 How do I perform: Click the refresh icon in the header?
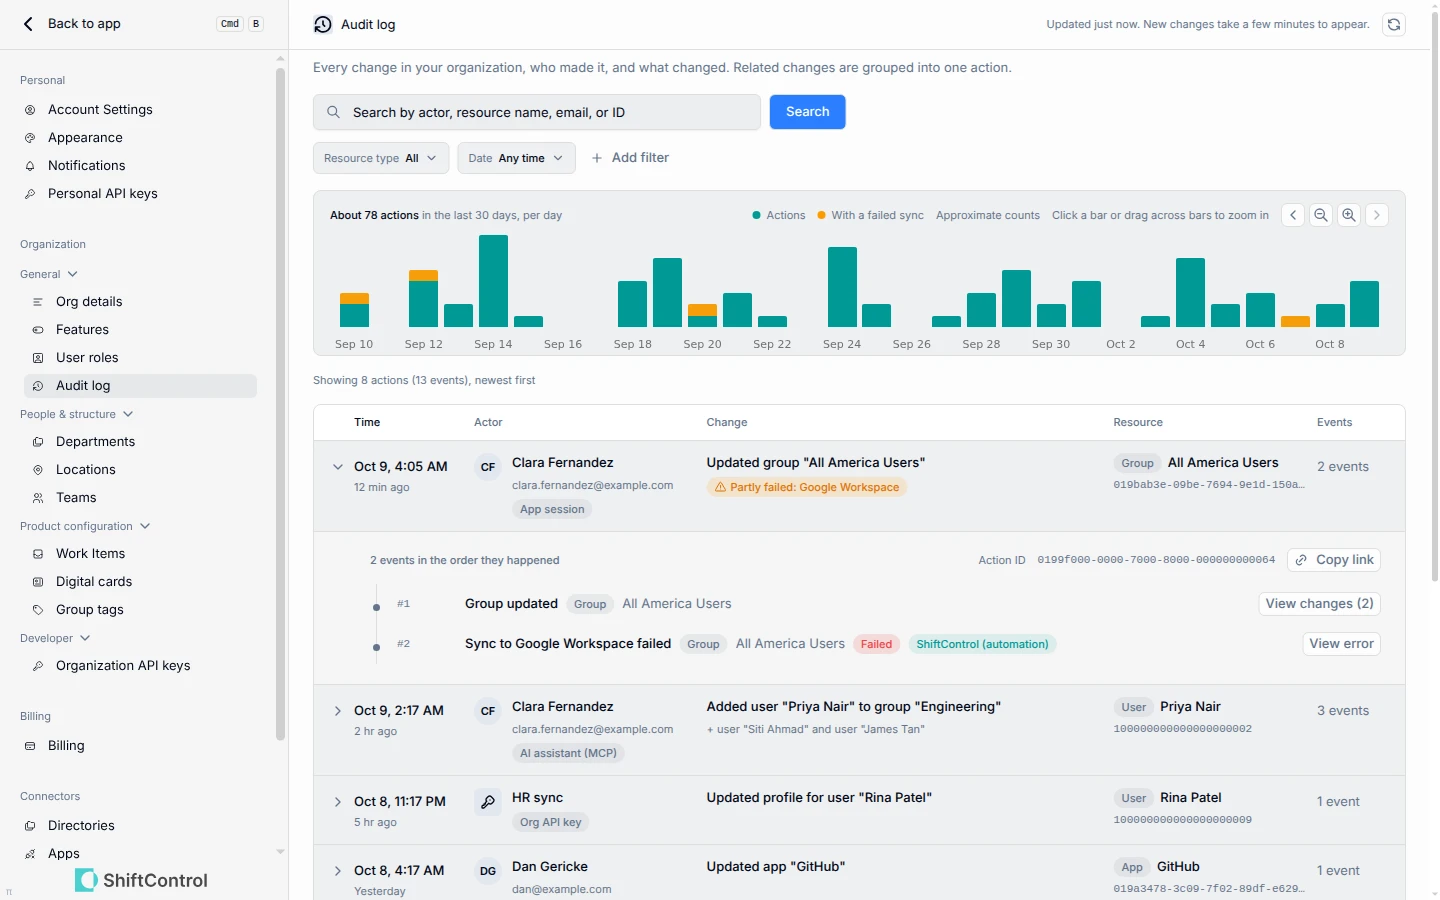pos(1393,24)
